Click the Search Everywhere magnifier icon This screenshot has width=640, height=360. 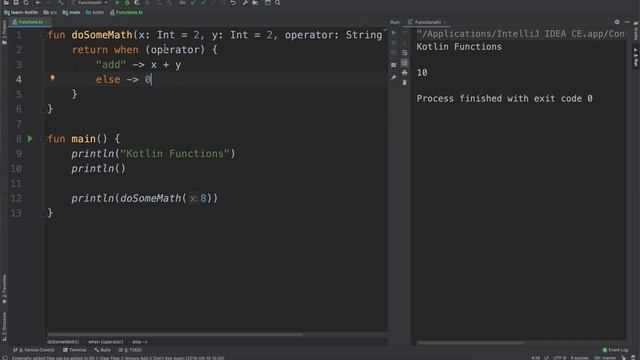278,2
